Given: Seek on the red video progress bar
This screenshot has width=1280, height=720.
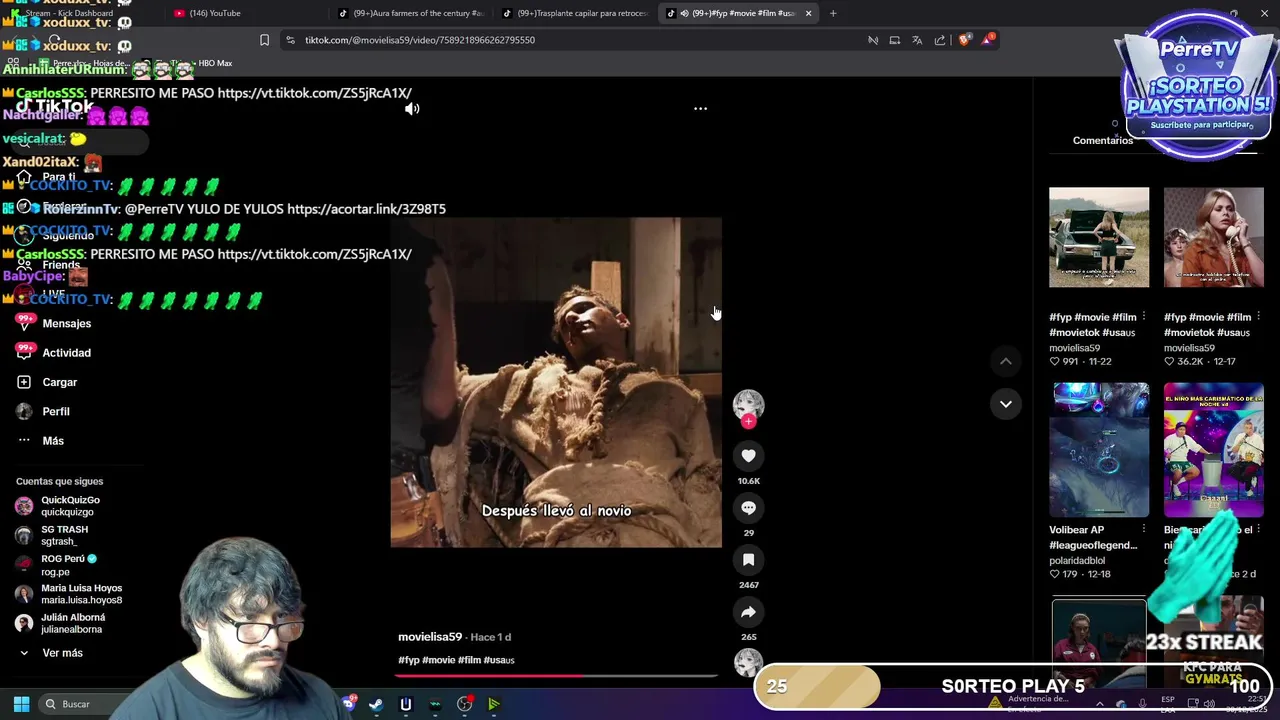Looking at the screenshot, I should pos(556,676).
